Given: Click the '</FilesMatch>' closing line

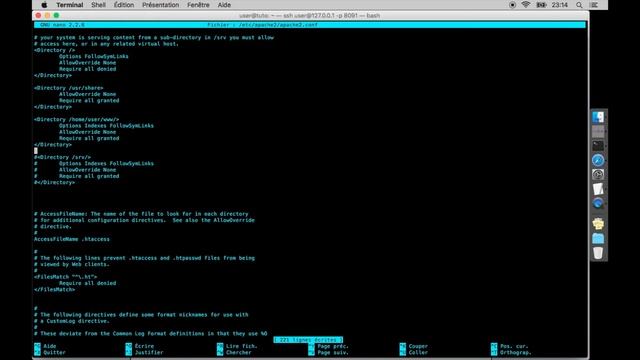Looking at the screenshot, I should [x=55, y=289].
